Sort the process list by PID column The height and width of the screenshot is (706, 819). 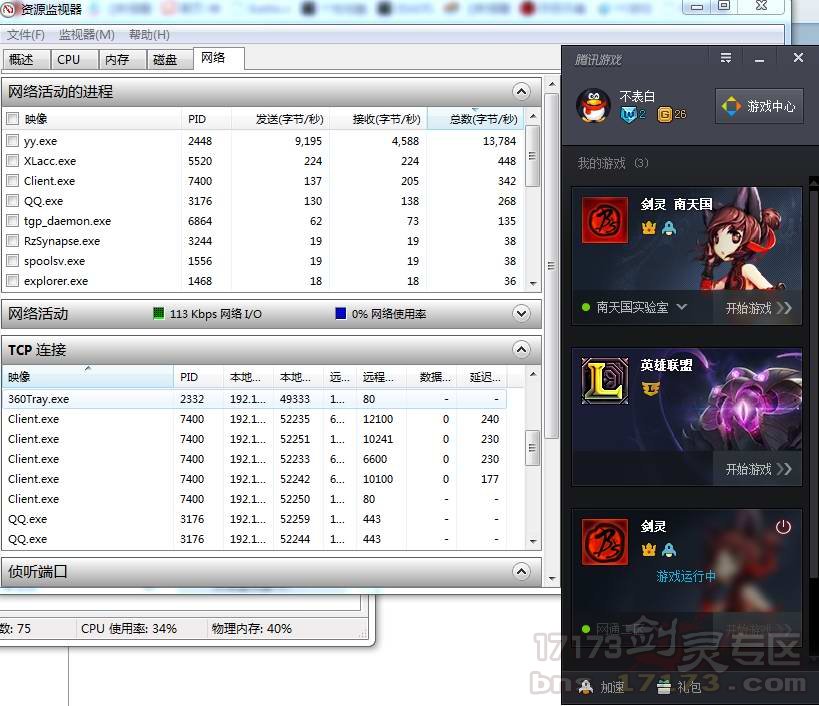coord(206,119)
